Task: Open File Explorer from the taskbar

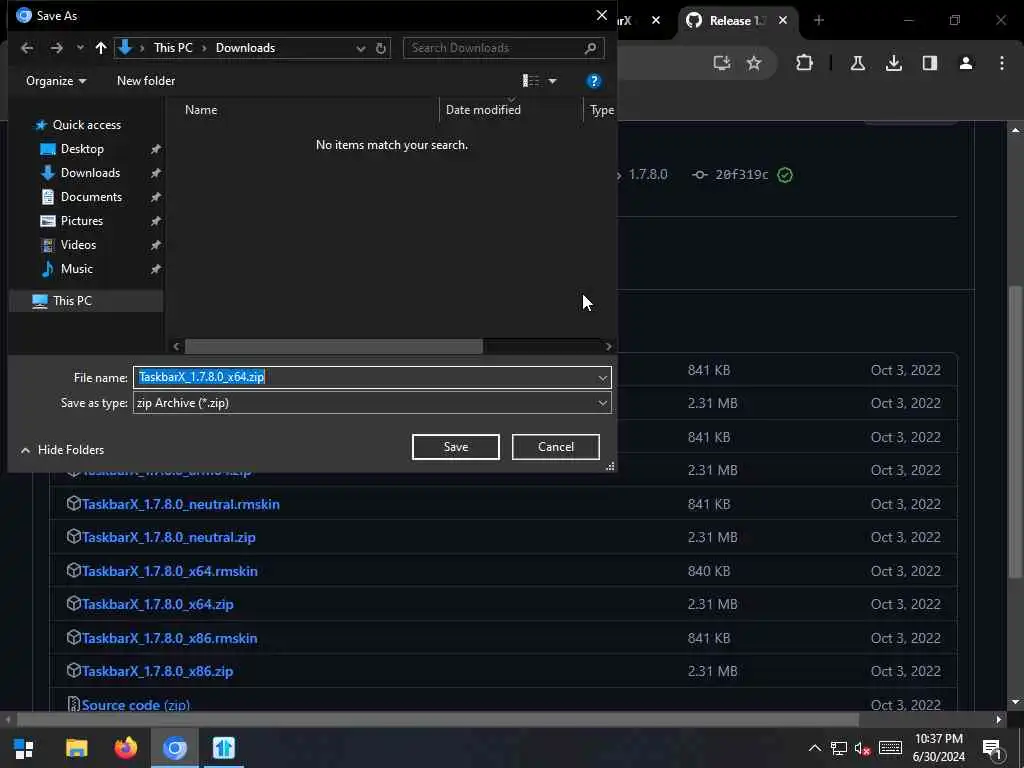Action: pyautogui.click(x=76, y=748)
